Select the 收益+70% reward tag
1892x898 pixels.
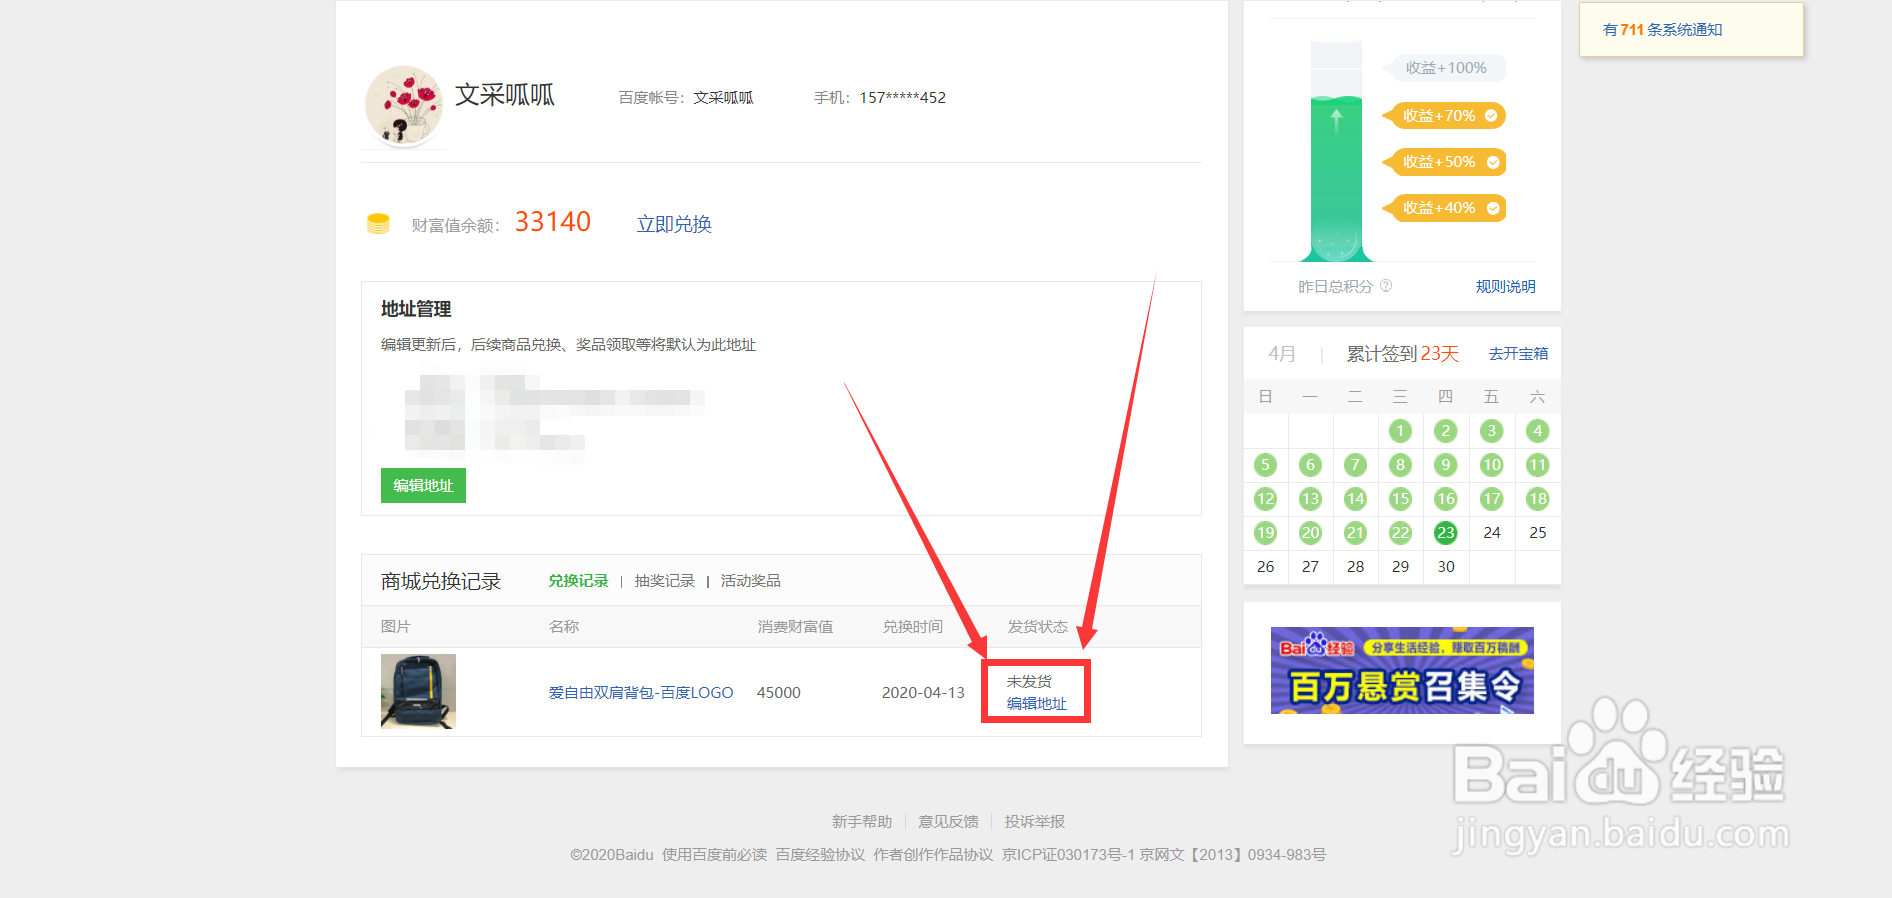[x=1445, y=116]
